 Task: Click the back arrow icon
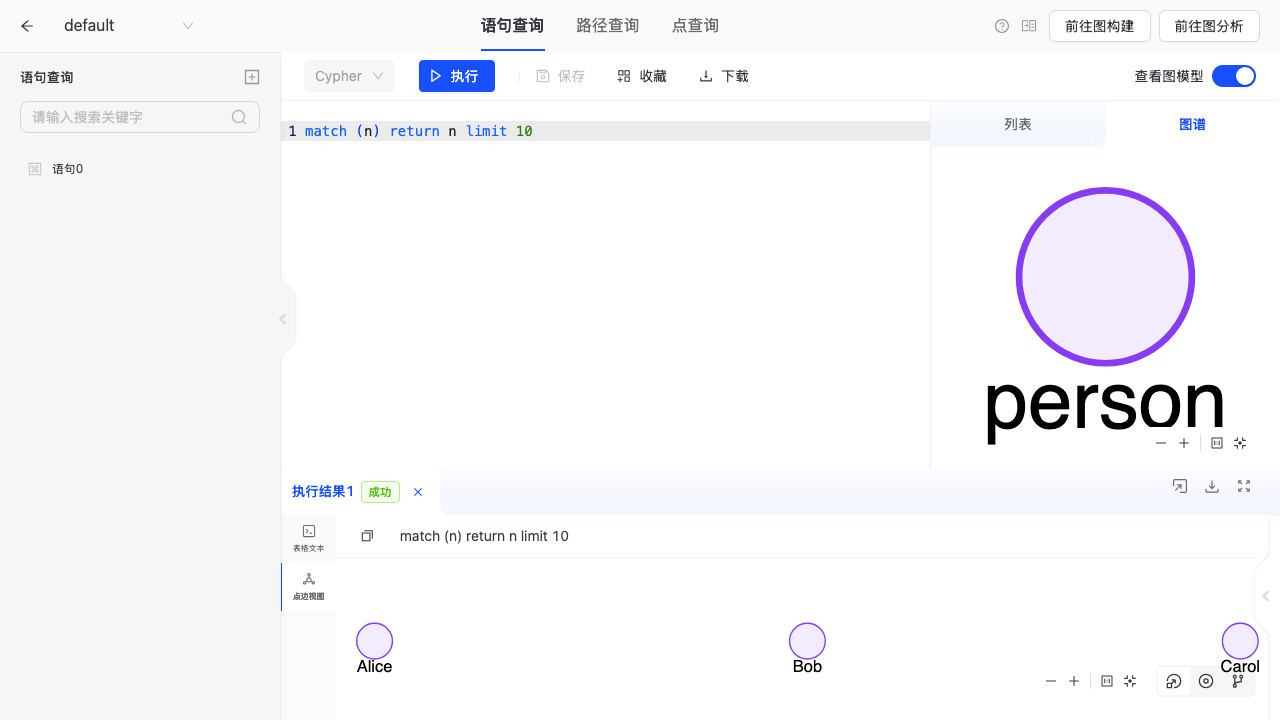pyautogui.click(x=27, y=26)
